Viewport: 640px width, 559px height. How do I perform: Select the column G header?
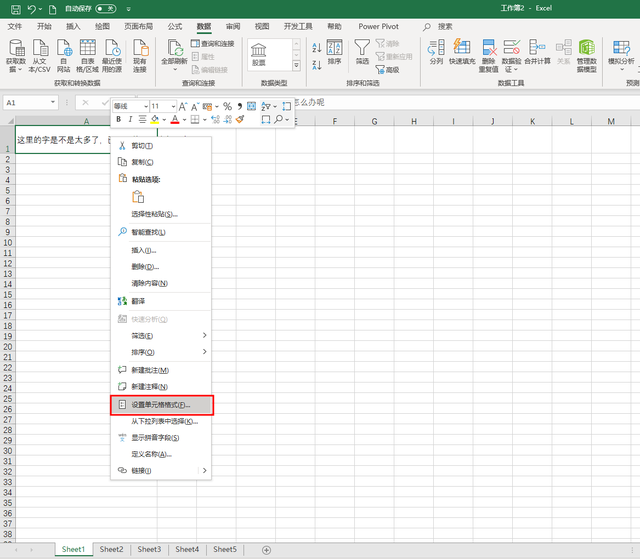[374, 121]
